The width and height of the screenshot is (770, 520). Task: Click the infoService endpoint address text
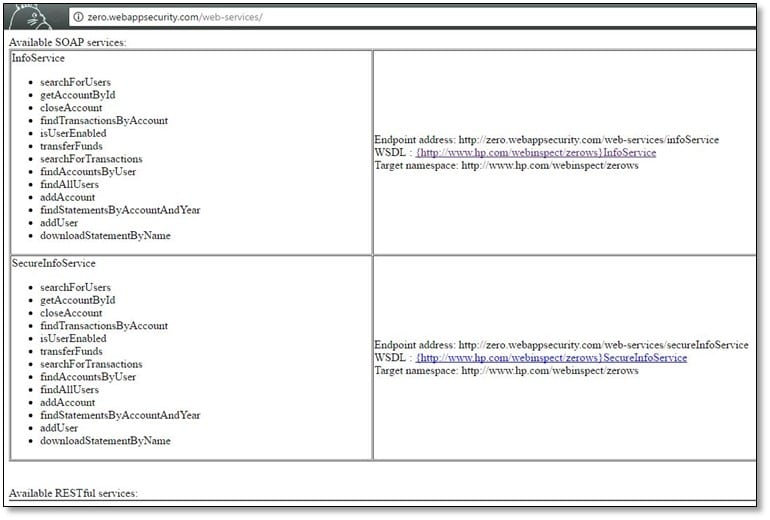click(546, 140)
